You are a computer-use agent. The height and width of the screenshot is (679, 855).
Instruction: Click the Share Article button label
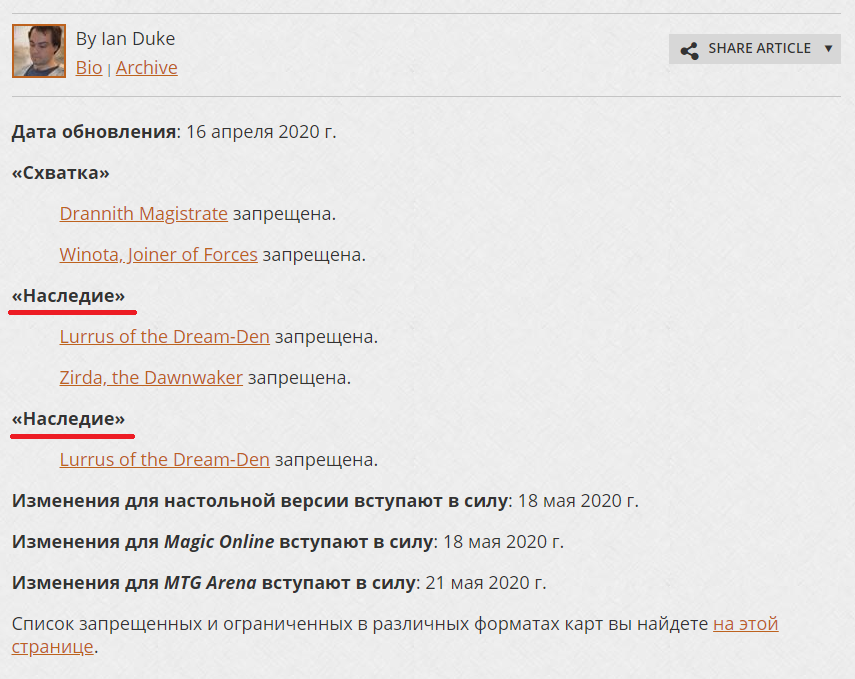759,48
